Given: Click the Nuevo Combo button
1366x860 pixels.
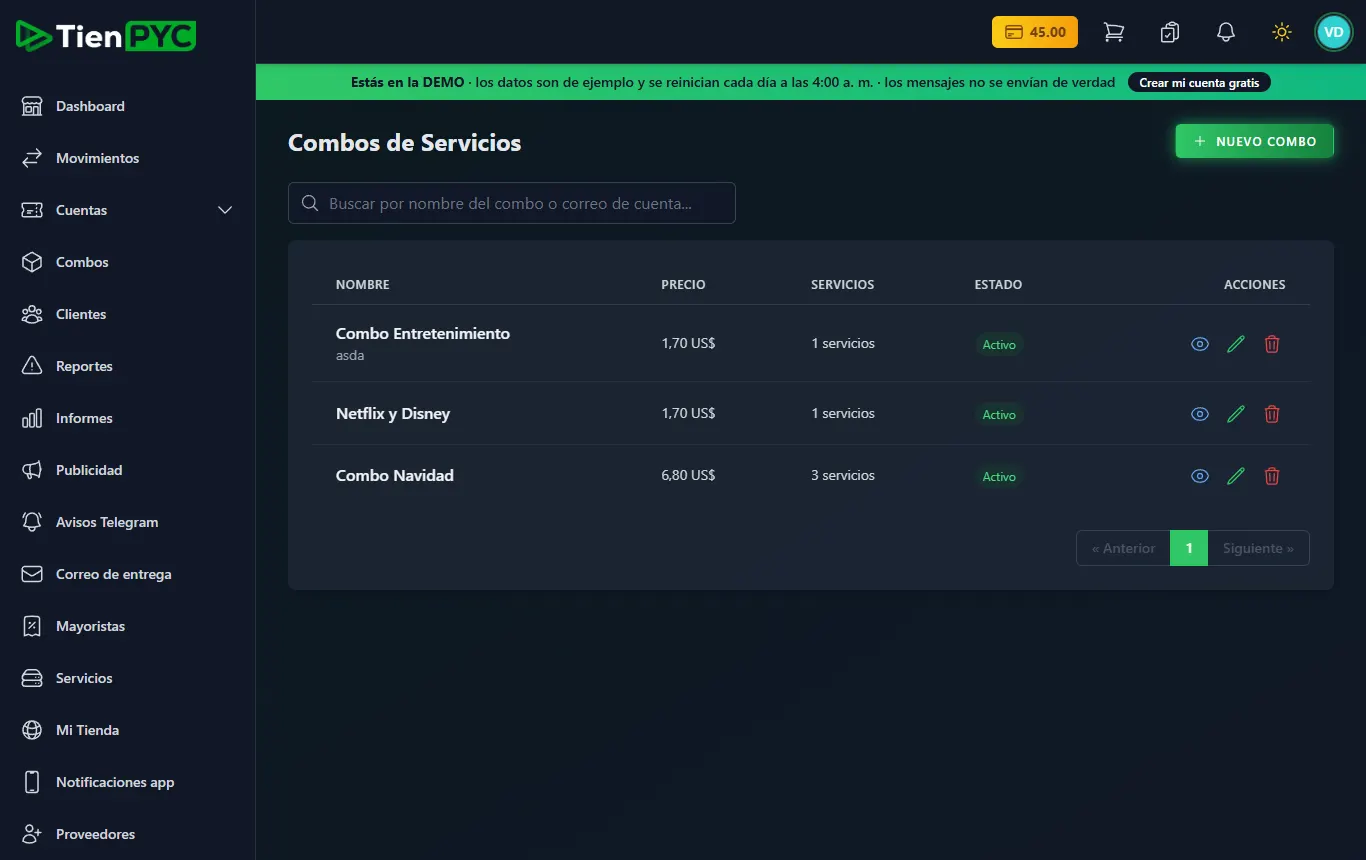Looking at the screenshot, I should pyautogui.click(x=1254, y=141).
